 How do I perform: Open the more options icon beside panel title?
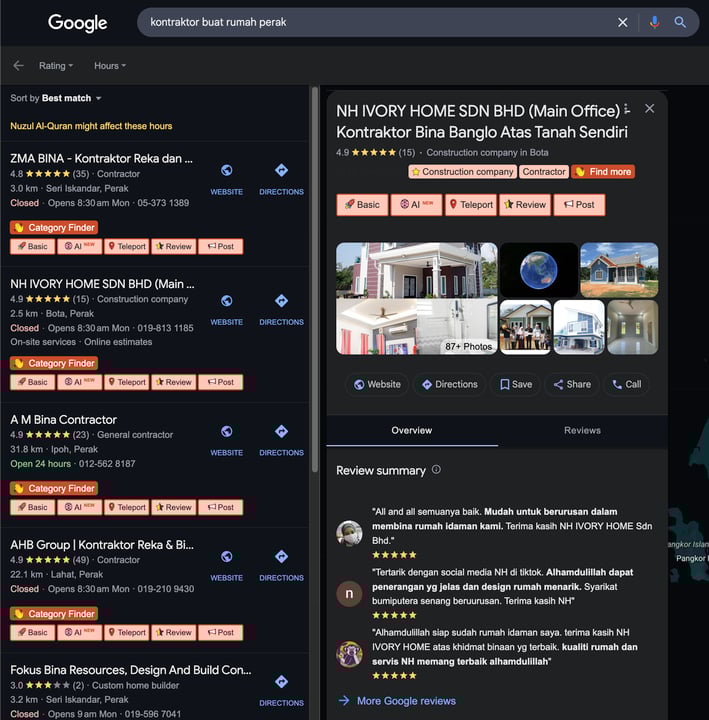[627, 110]
